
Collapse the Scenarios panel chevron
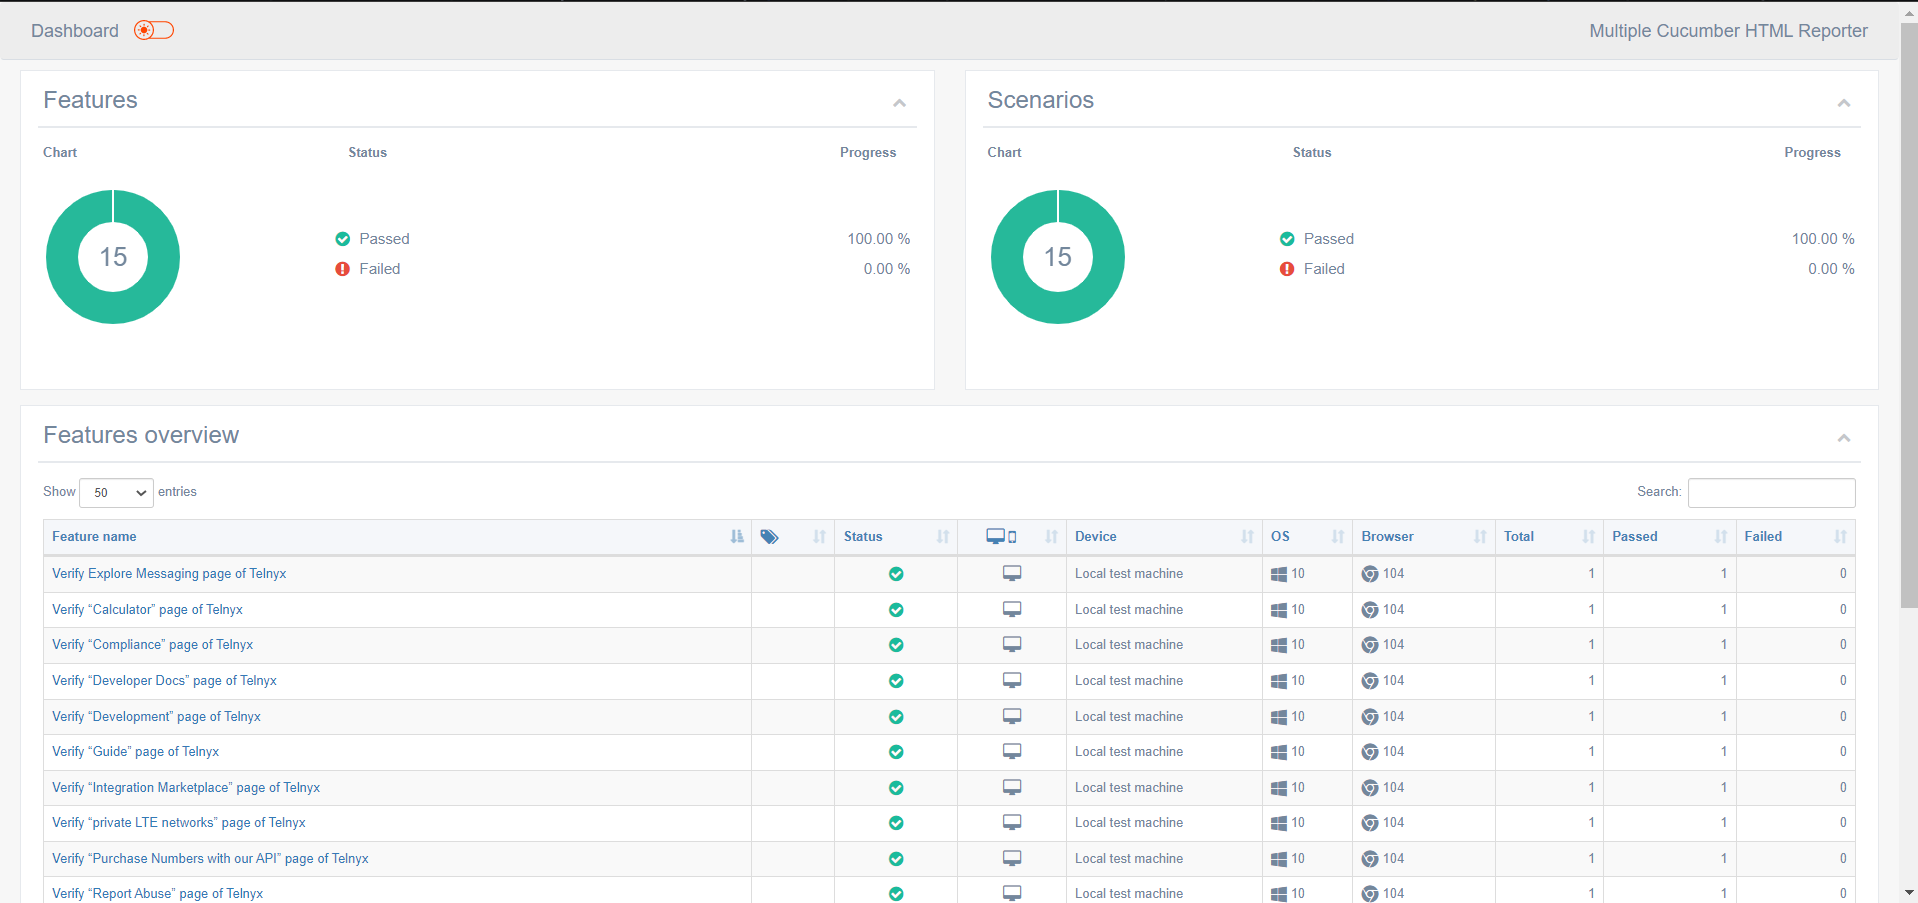1843,103
